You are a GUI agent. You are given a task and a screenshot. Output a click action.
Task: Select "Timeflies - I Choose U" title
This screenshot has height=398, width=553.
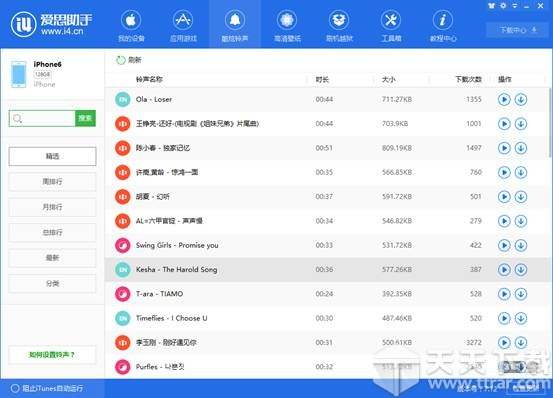pos(172,318)
